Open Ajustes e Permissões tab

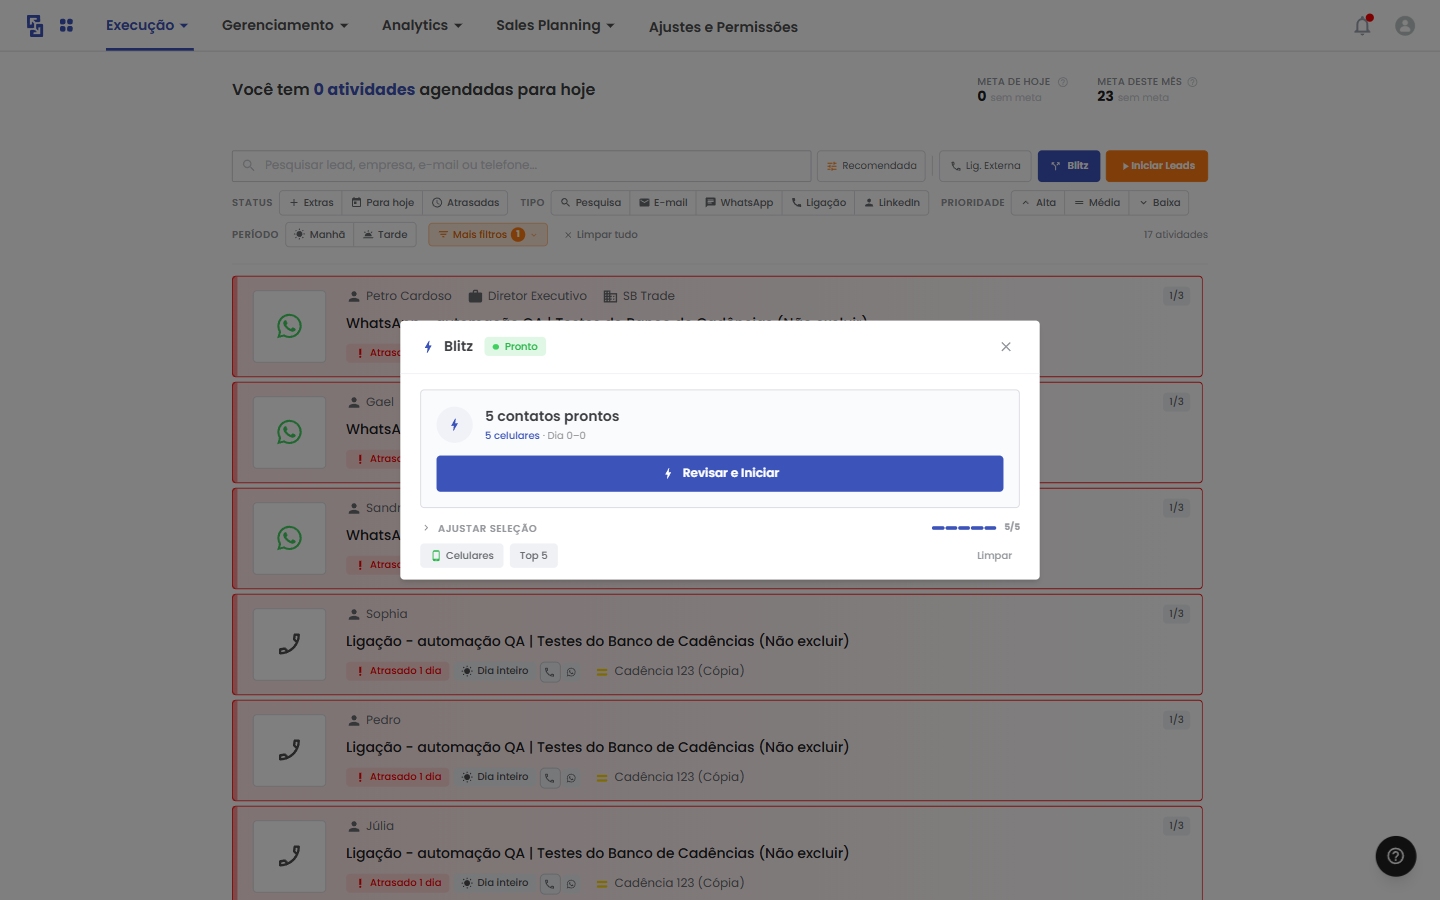723,27
